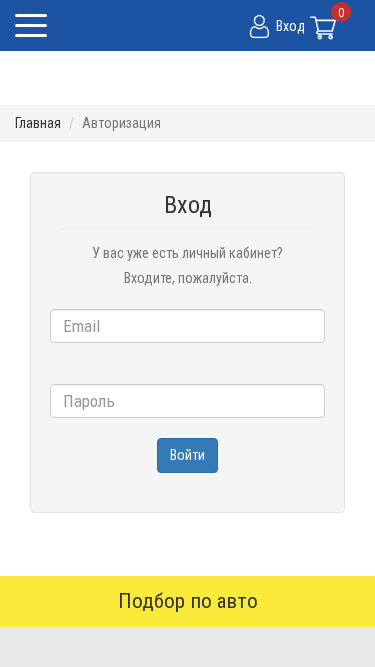Focus the Пароль password field
375x667 pixels.
click(x=188, y=401)
